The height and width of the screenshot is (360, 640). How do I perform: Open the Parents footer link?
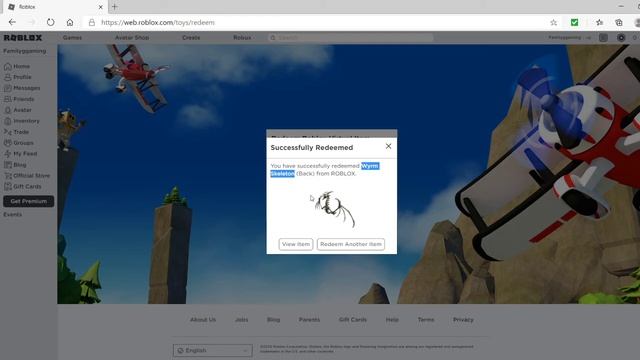click(x=309, y=320)
